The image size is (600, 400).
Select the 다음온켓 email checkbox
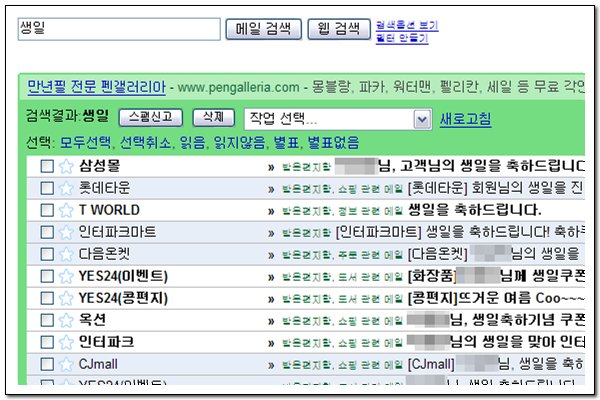(47, 254)
